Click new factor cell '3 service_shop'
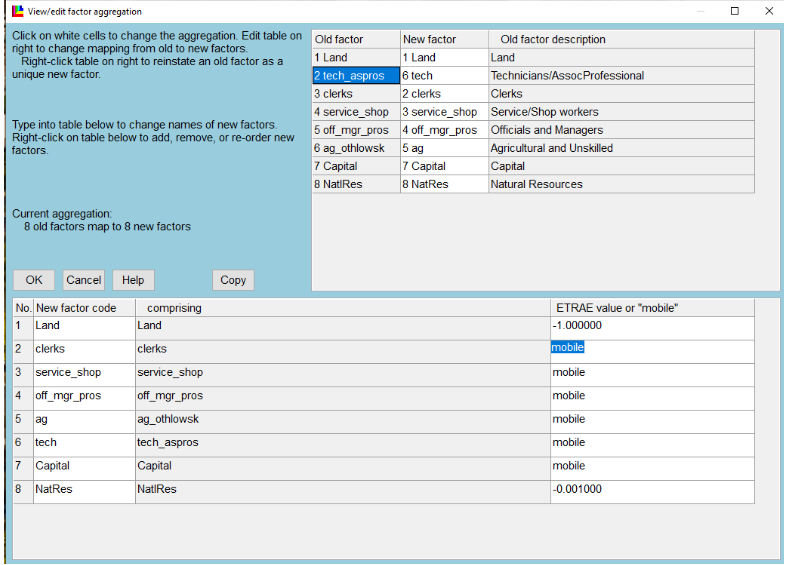The width and height of the screenshot is (785, 565). point(445,112)
